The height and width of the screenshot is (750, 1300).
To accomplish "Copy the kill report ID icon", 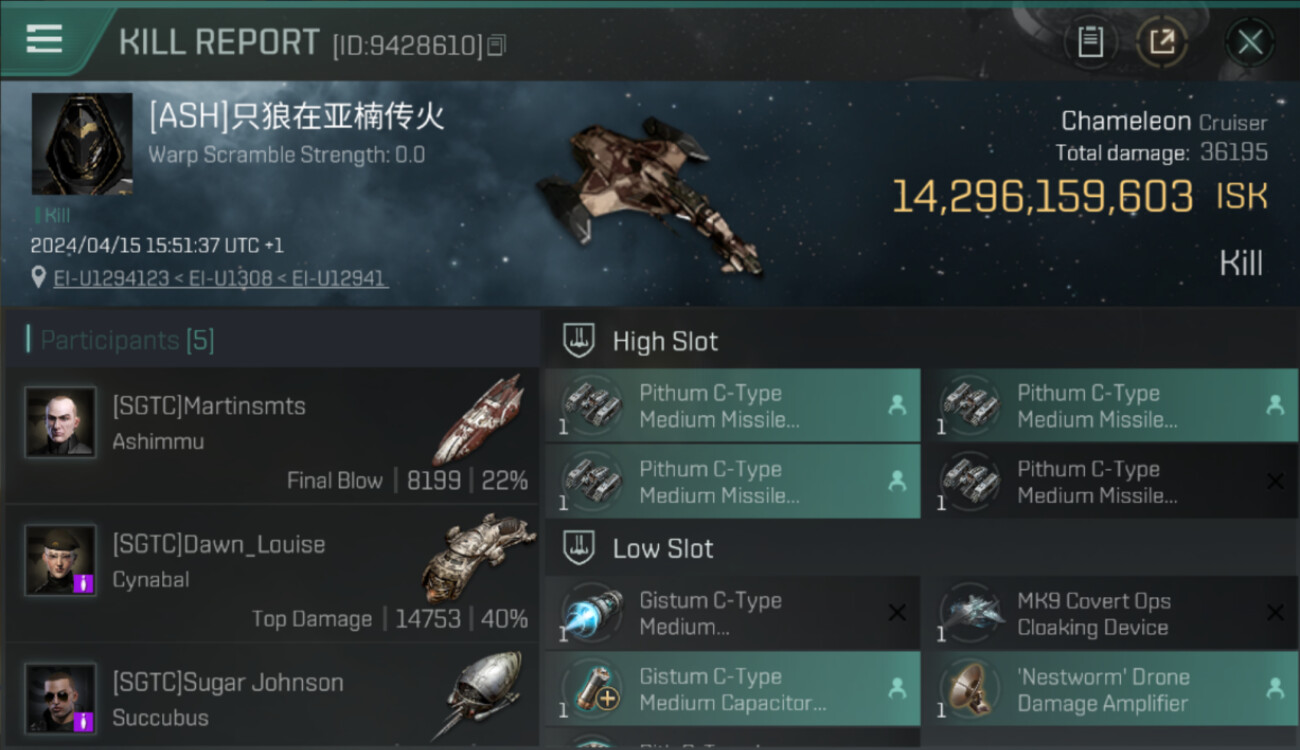I will point(497,45).
